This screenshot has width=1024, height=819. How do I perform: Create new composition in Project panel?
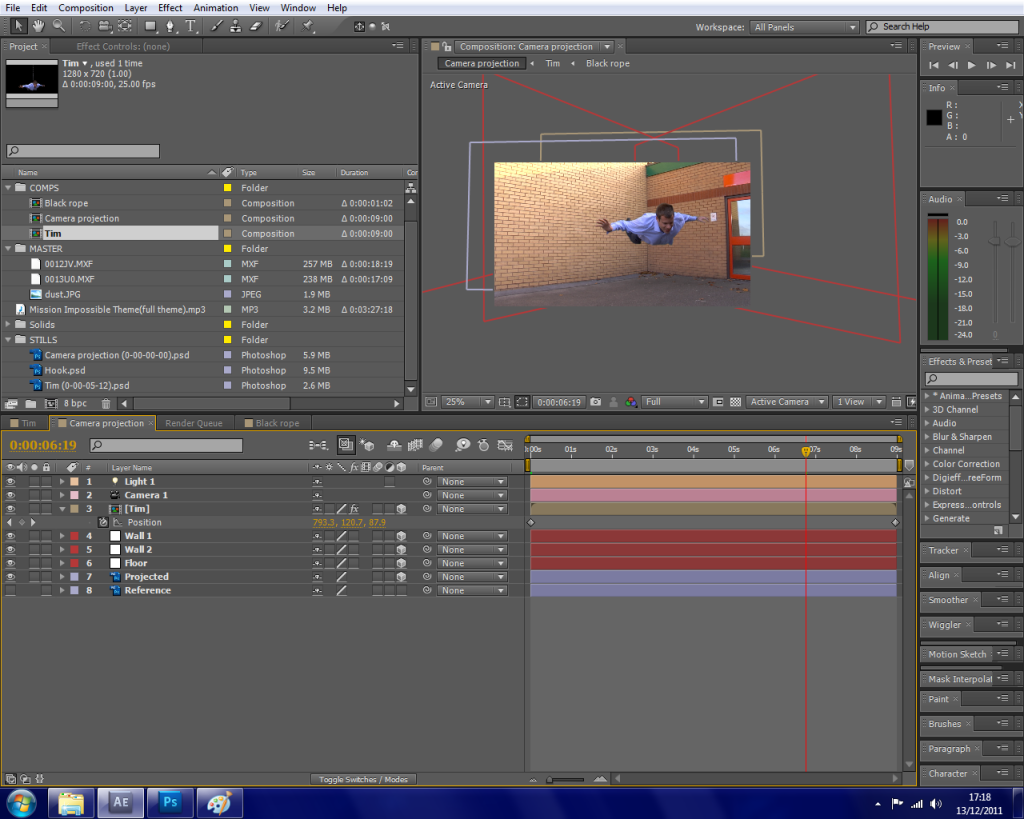coord(51,404)
